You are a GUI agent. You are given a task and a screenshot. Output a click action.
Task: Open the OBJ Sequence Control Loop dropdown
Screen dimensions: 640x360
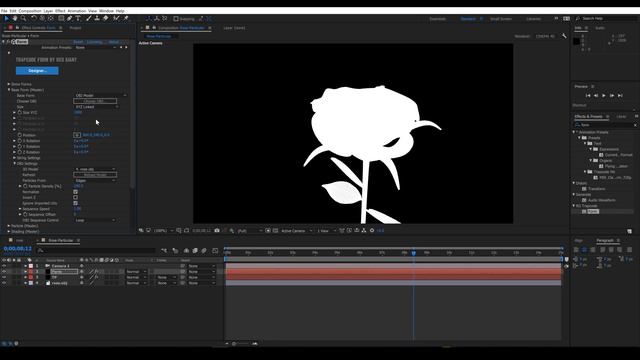click(95, 220)
